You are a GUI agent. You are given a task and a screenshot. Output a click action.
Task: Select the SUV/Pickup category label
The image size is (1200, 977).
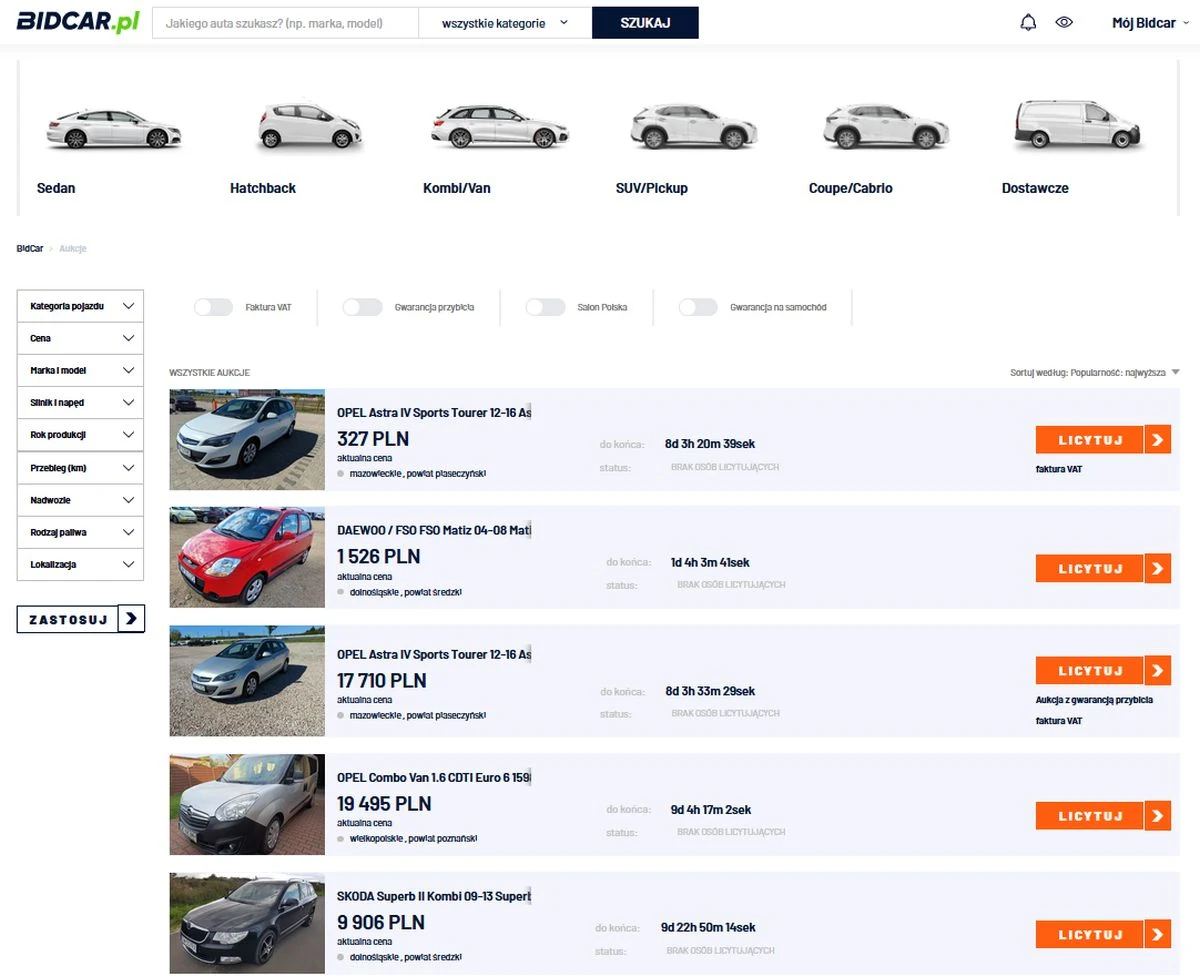pyautogui.click(x=652, y=188)
